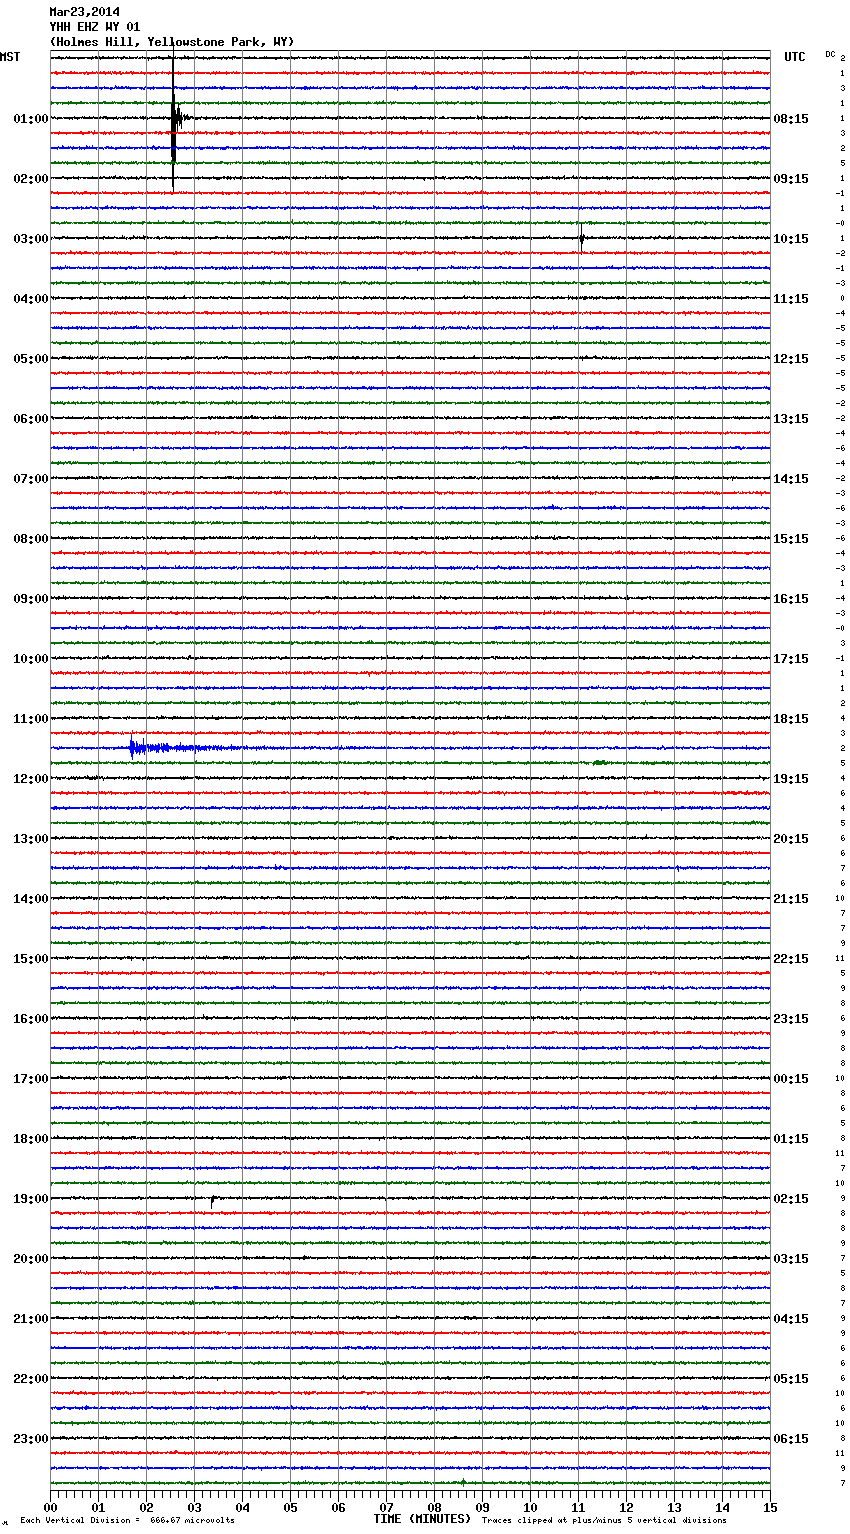Click the 04:00 MST time label
The width and height of the screenshot is (850, 1534).
31,299
